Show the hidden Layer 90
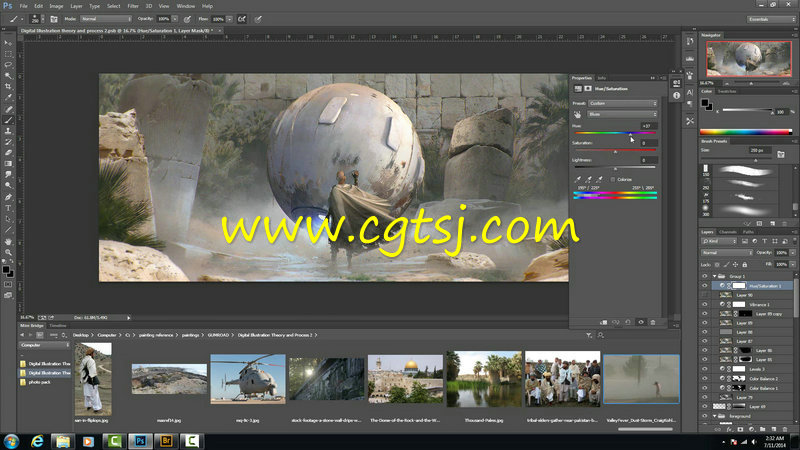This screenshot has height=450, width=800. 705,295
